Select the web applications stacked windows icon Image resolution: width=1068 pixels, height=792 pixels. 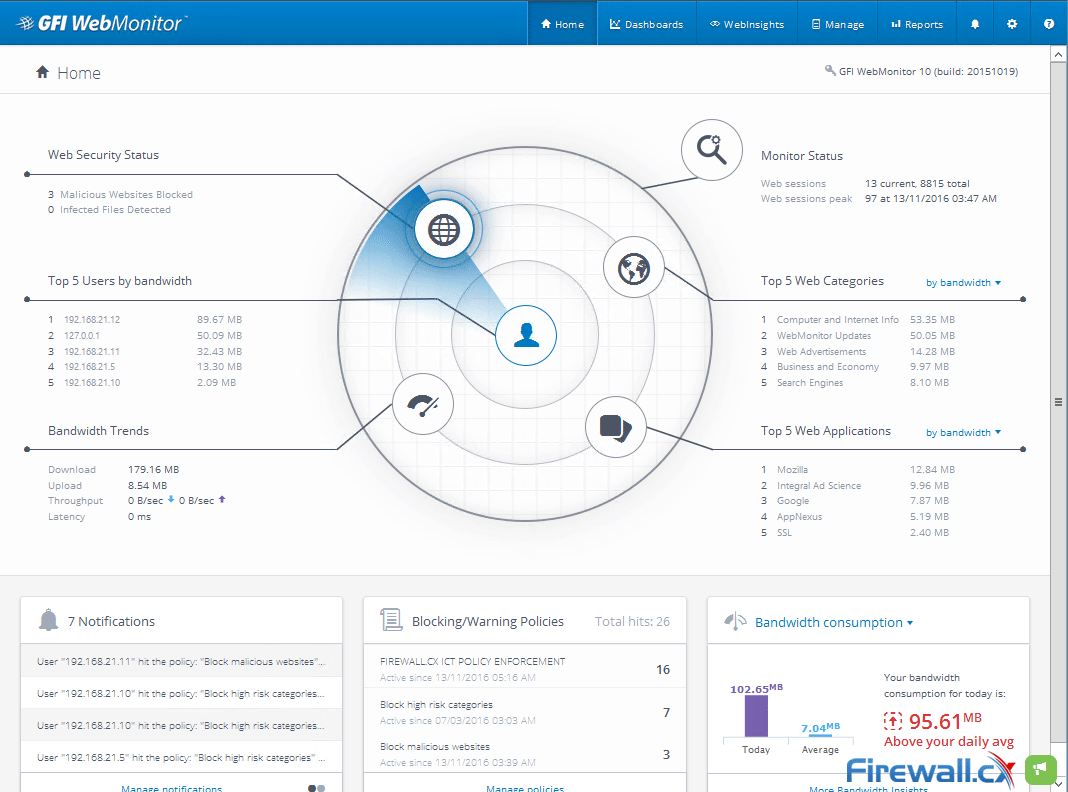616,427
